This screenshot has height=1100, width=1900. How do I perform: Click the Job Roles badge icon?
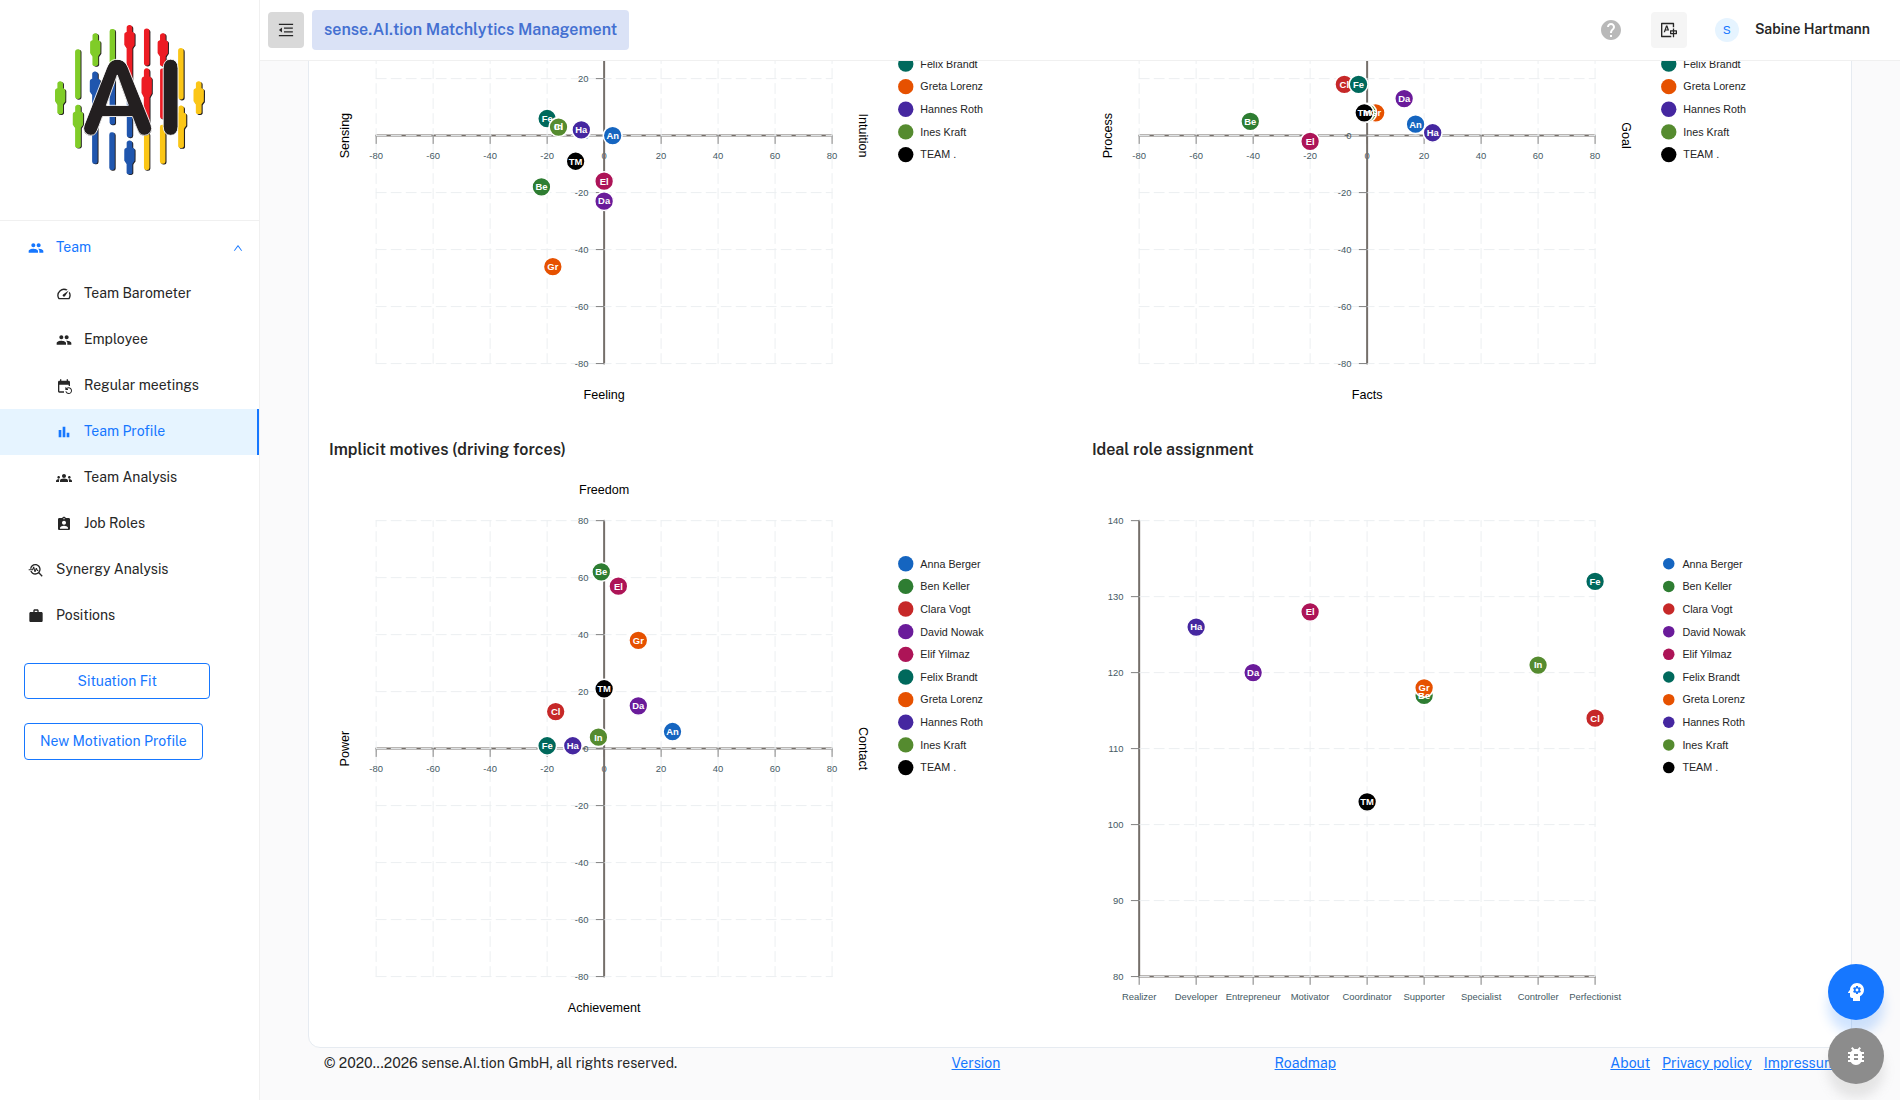point(64,524)
